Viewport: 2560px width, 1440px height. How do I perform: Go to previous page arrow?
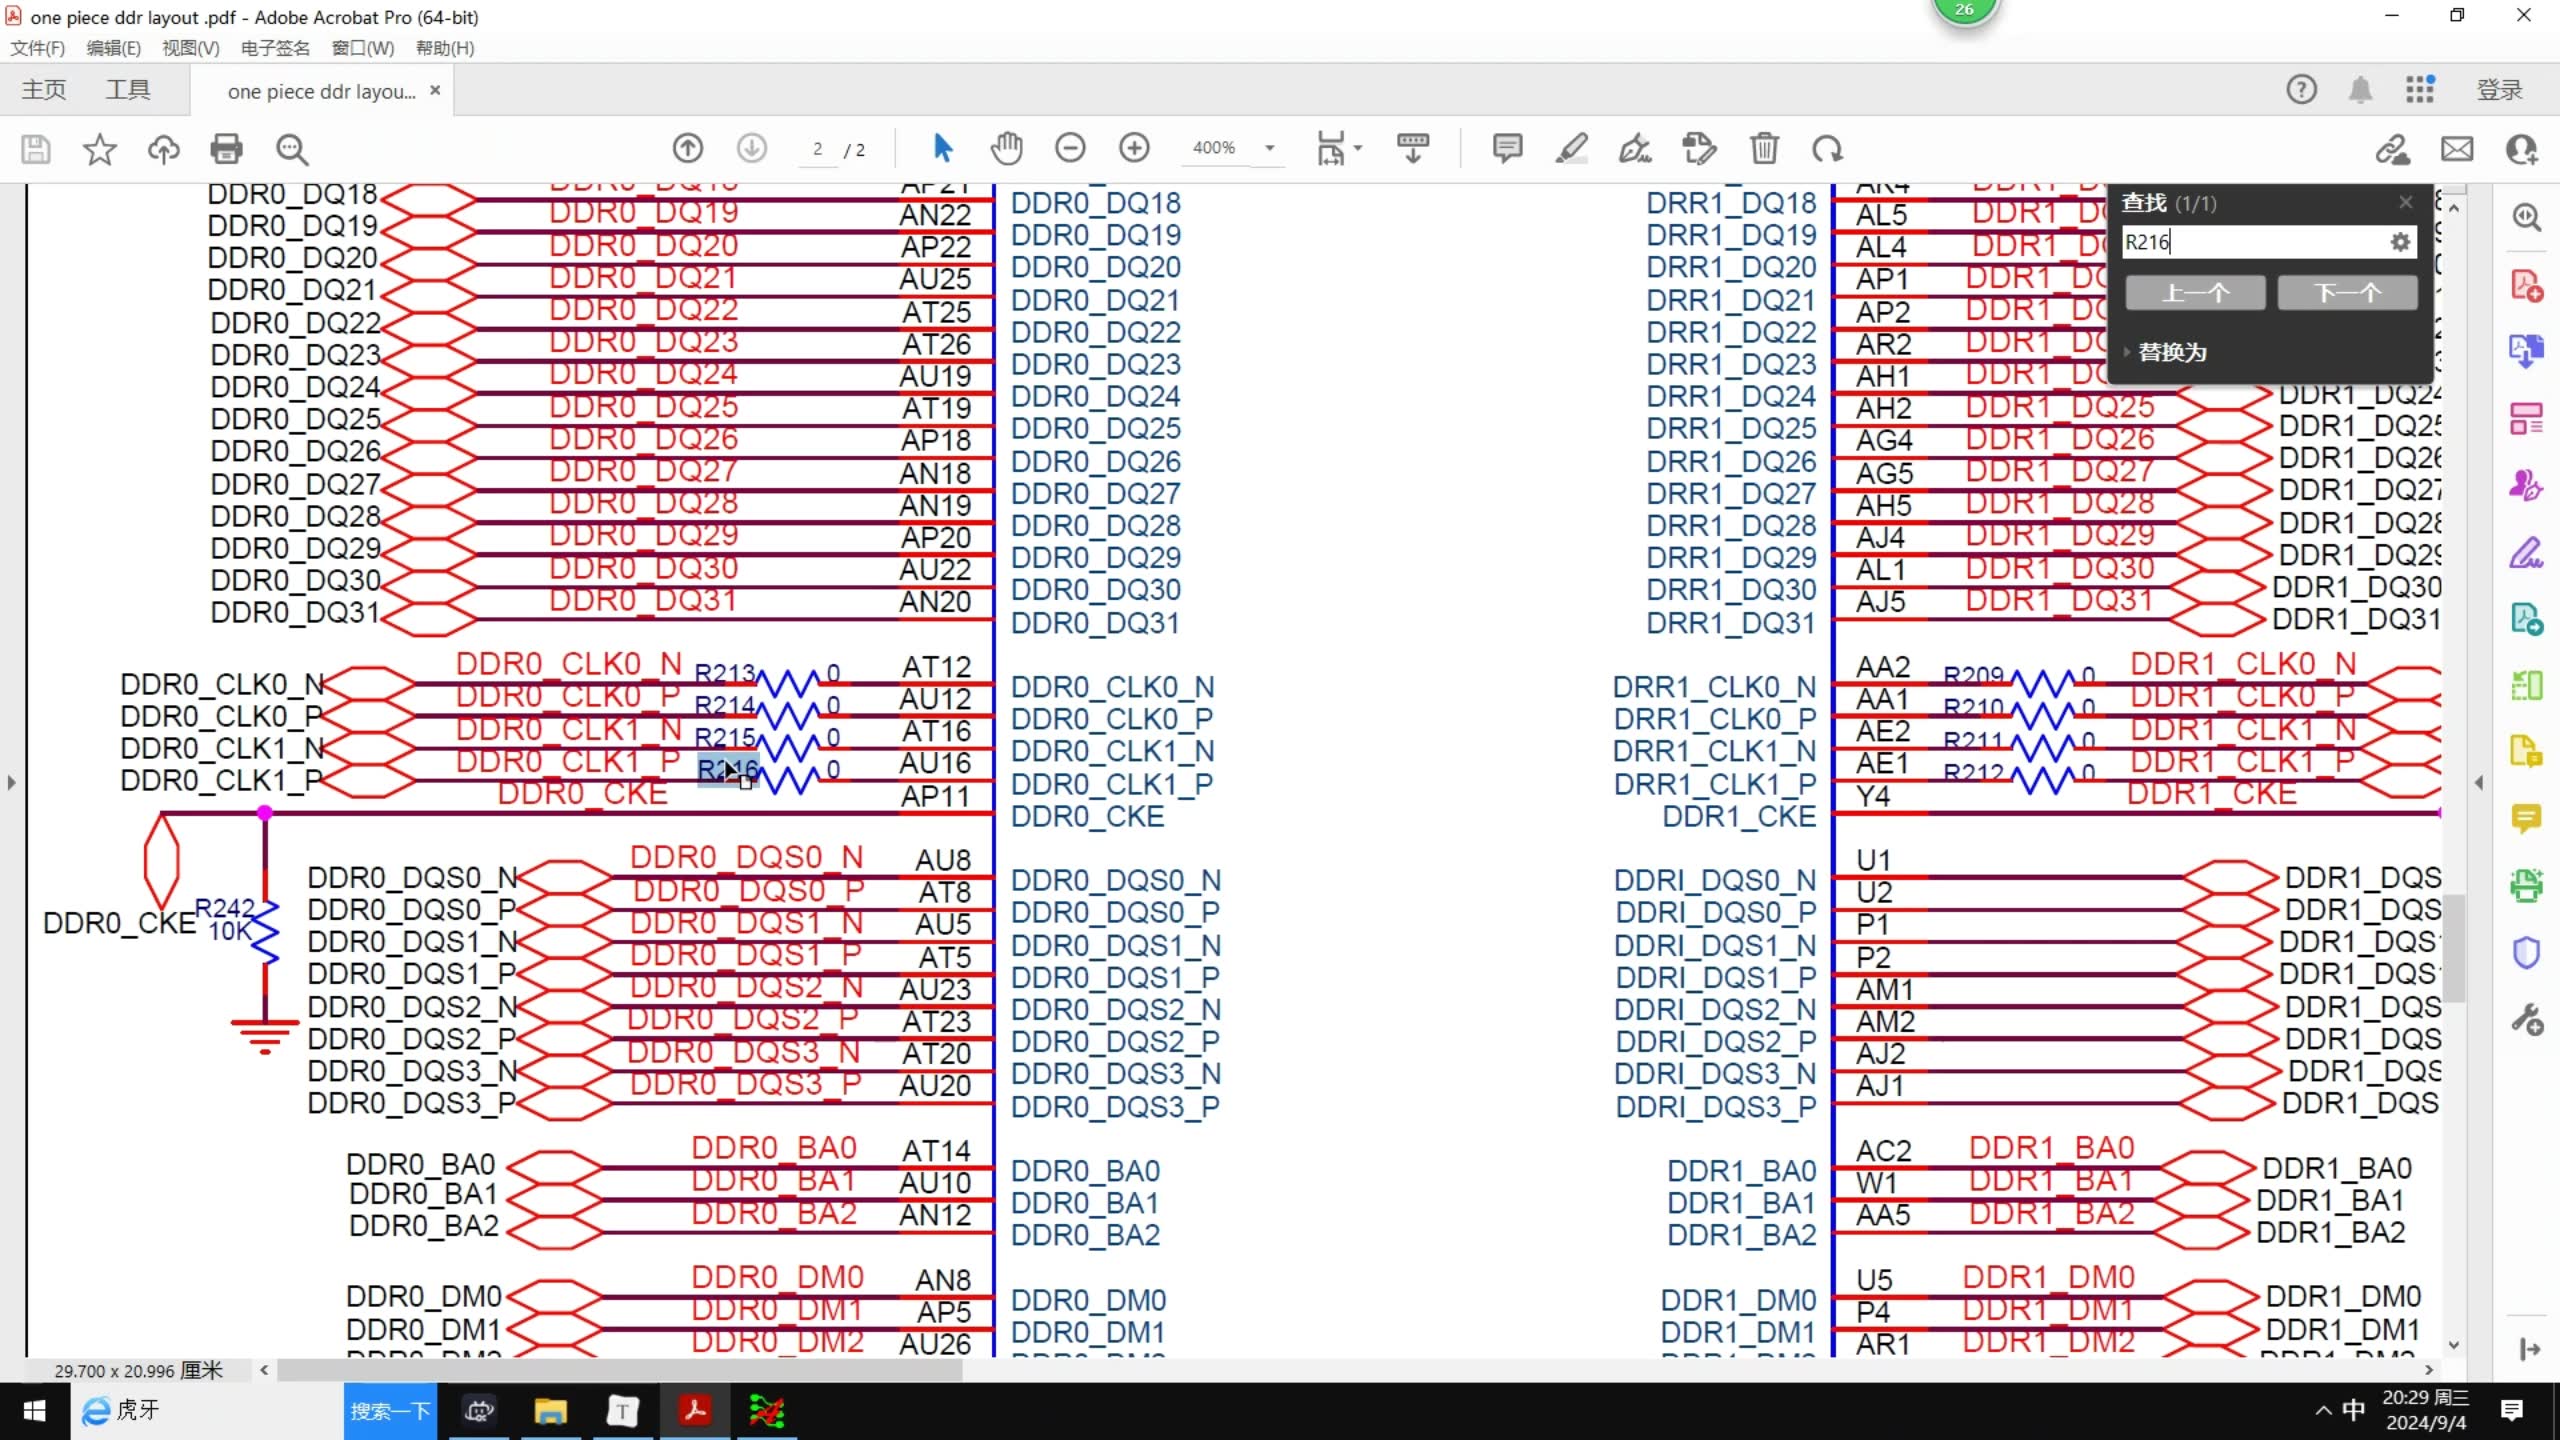tap(688, 149)
